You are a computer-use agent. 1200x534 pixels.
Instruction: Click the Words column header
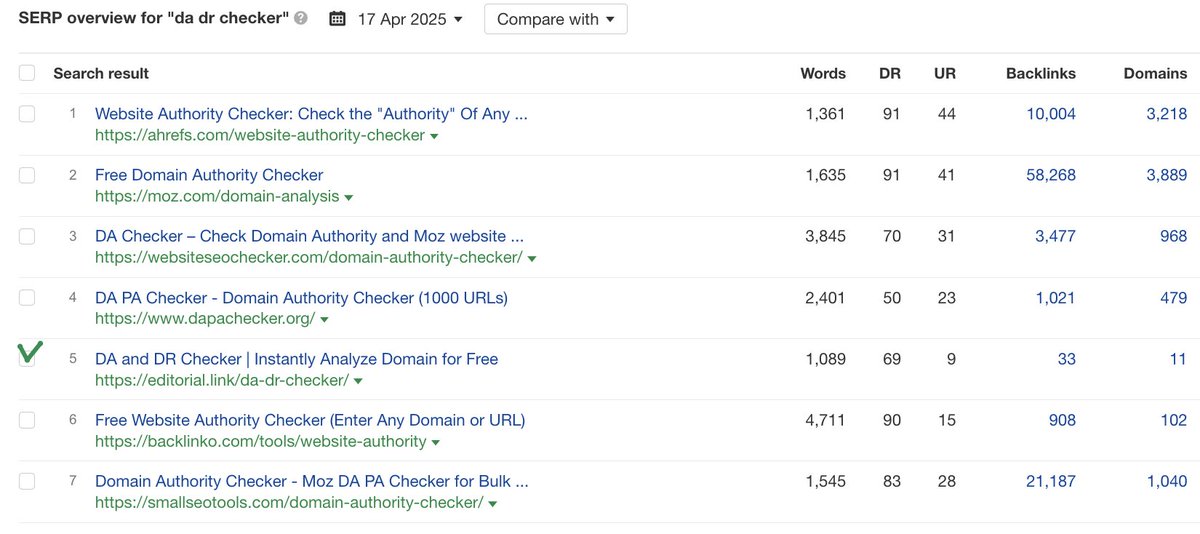click(823, 73)
